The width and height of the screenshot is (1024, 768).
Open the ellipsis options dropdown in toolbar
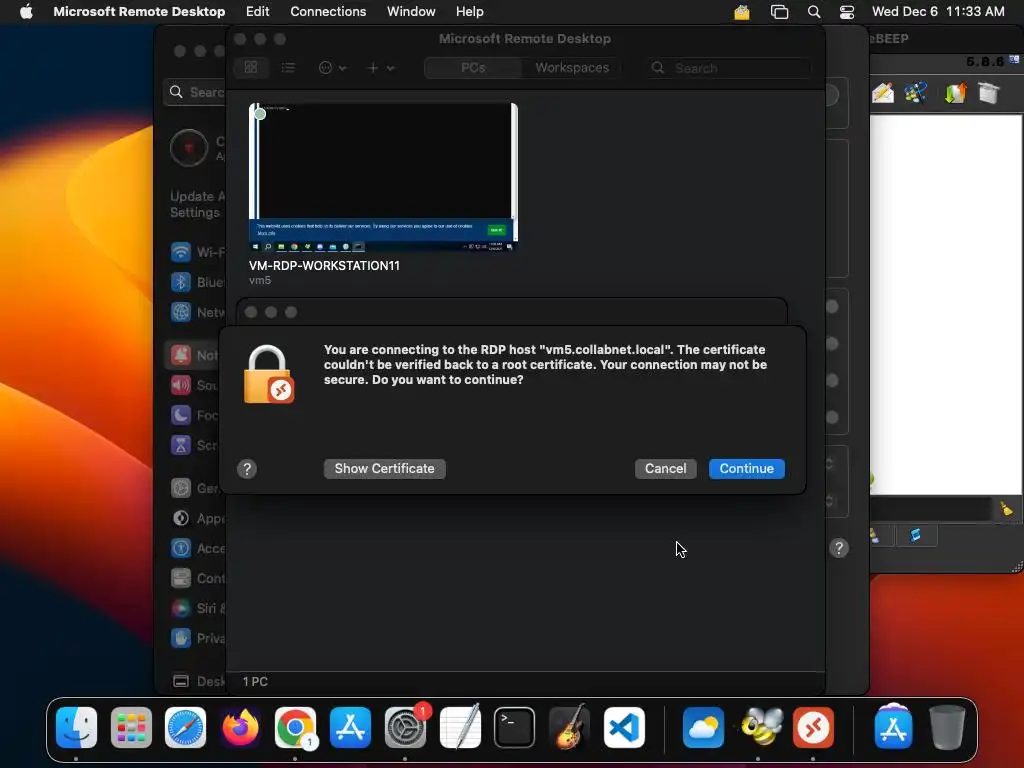(332, 67)
